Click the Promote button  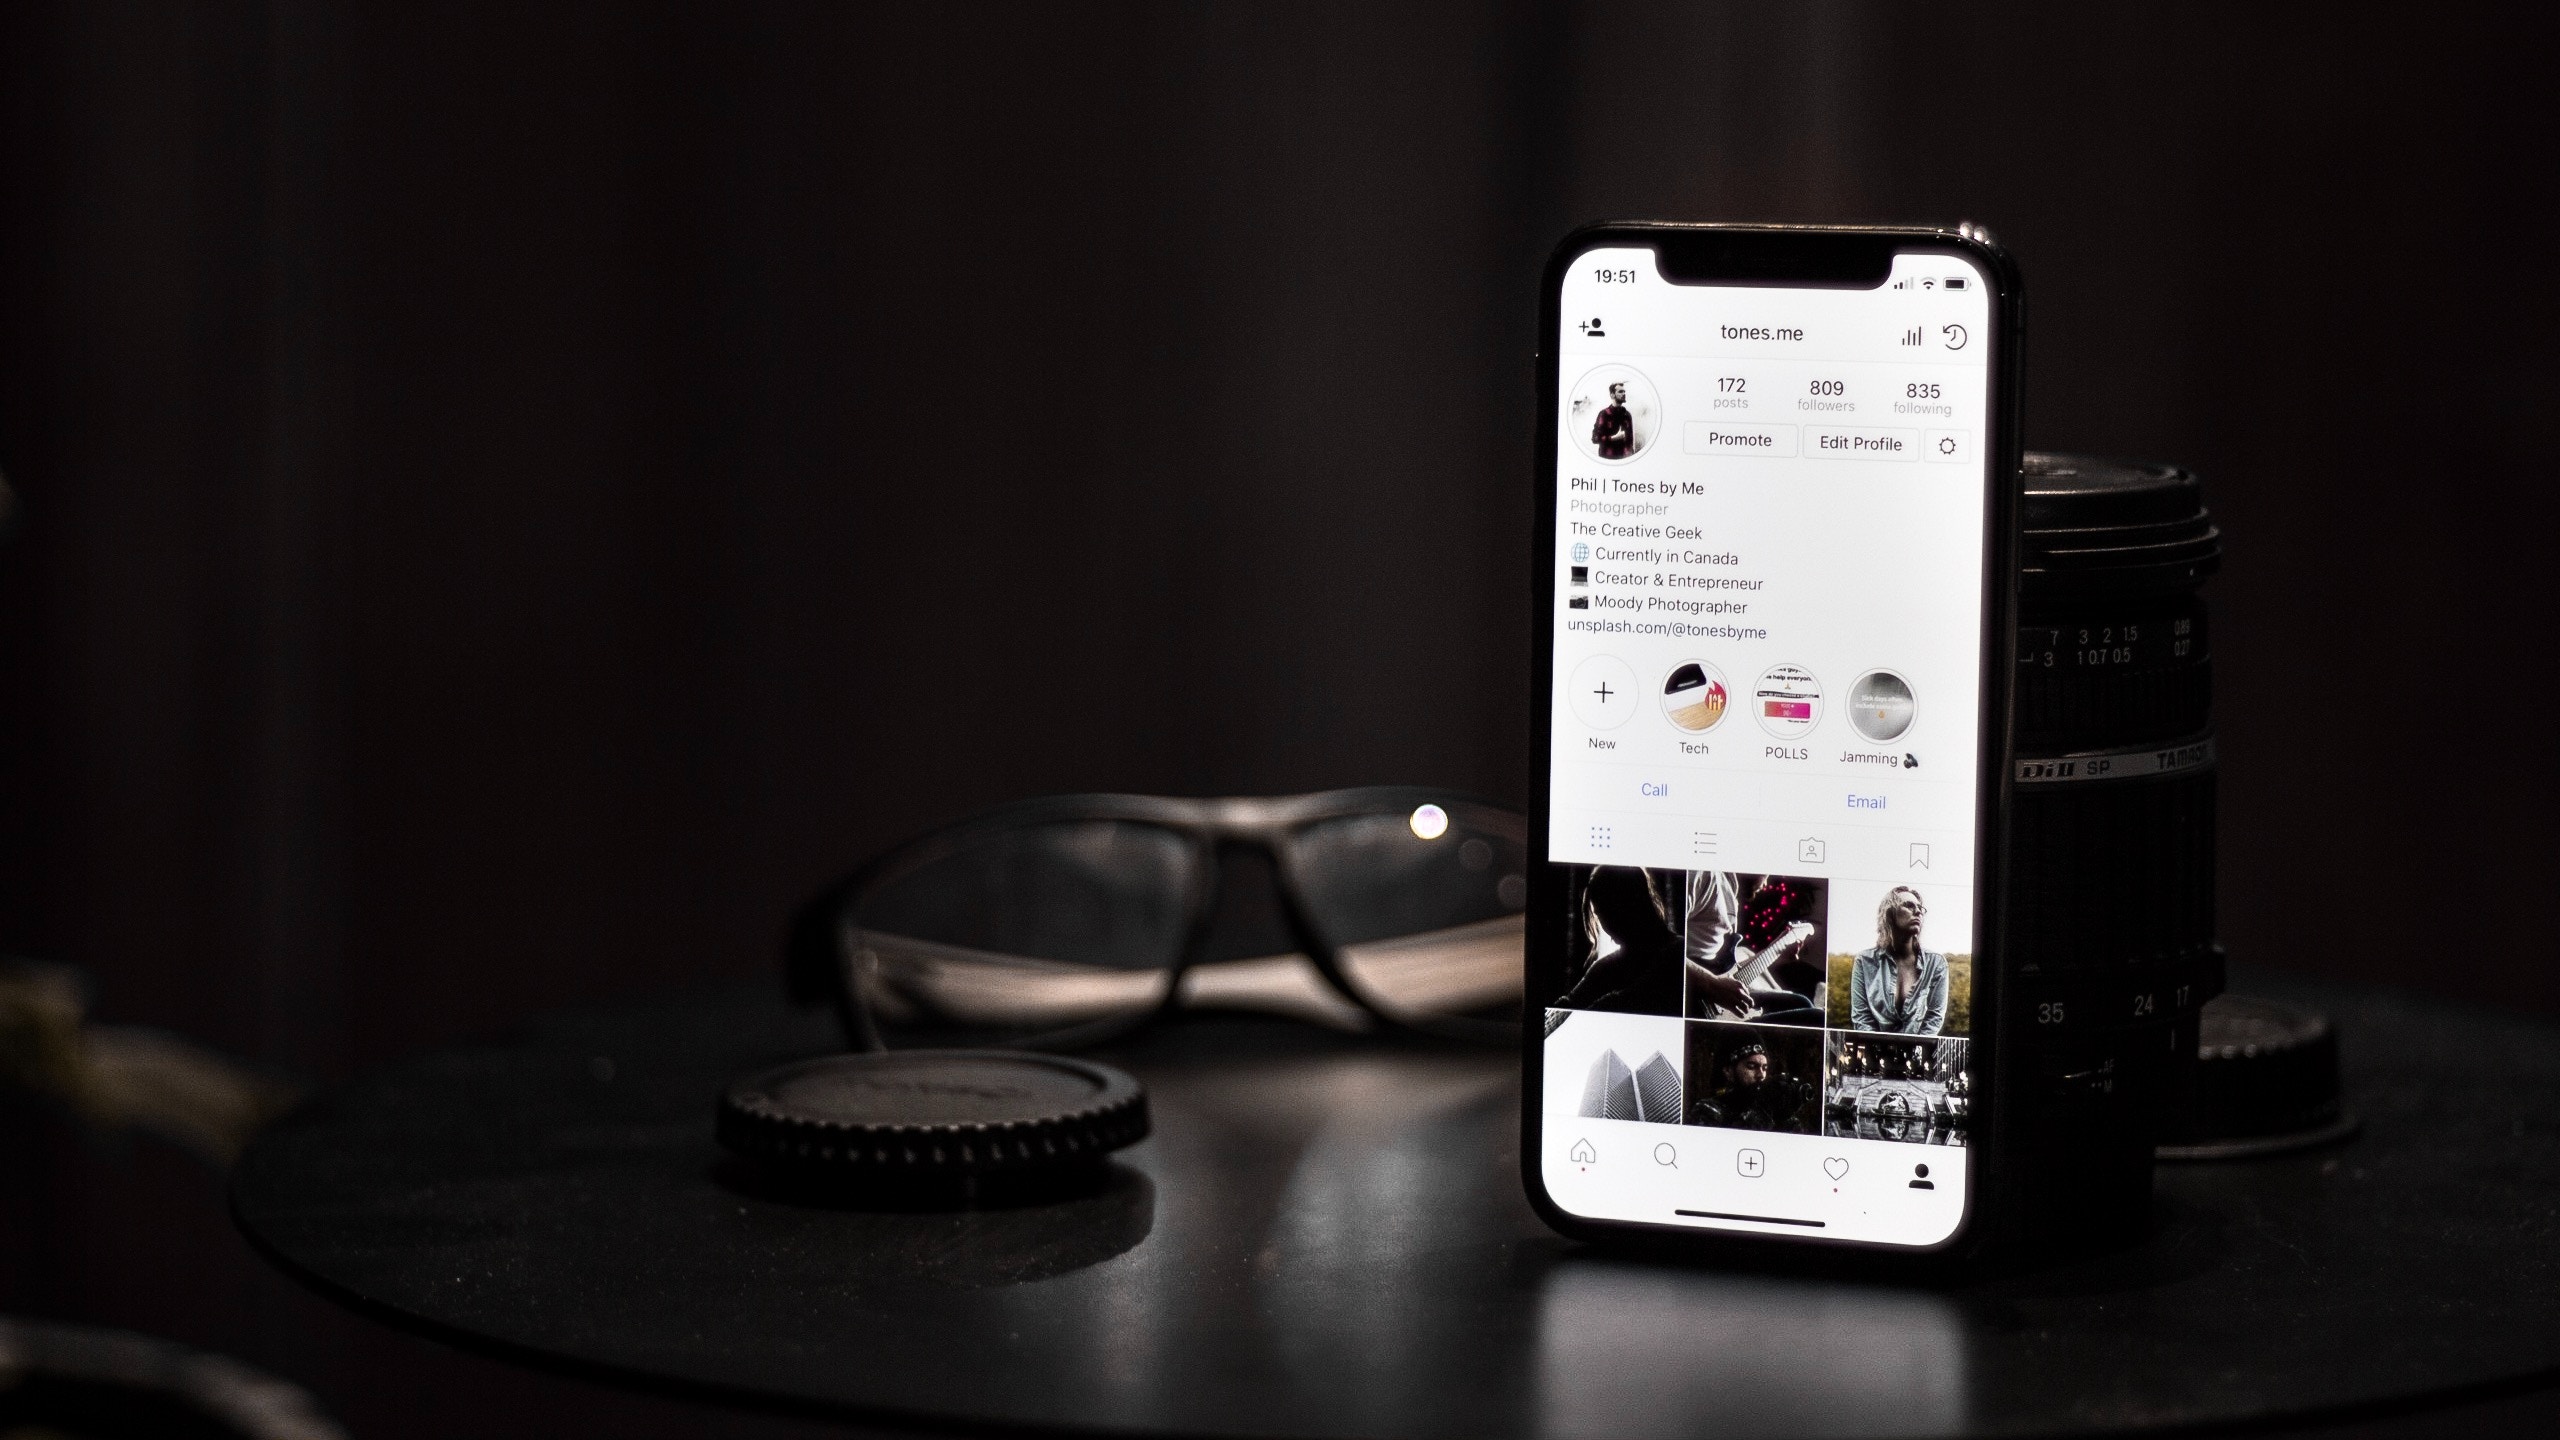coord(1739,443)
